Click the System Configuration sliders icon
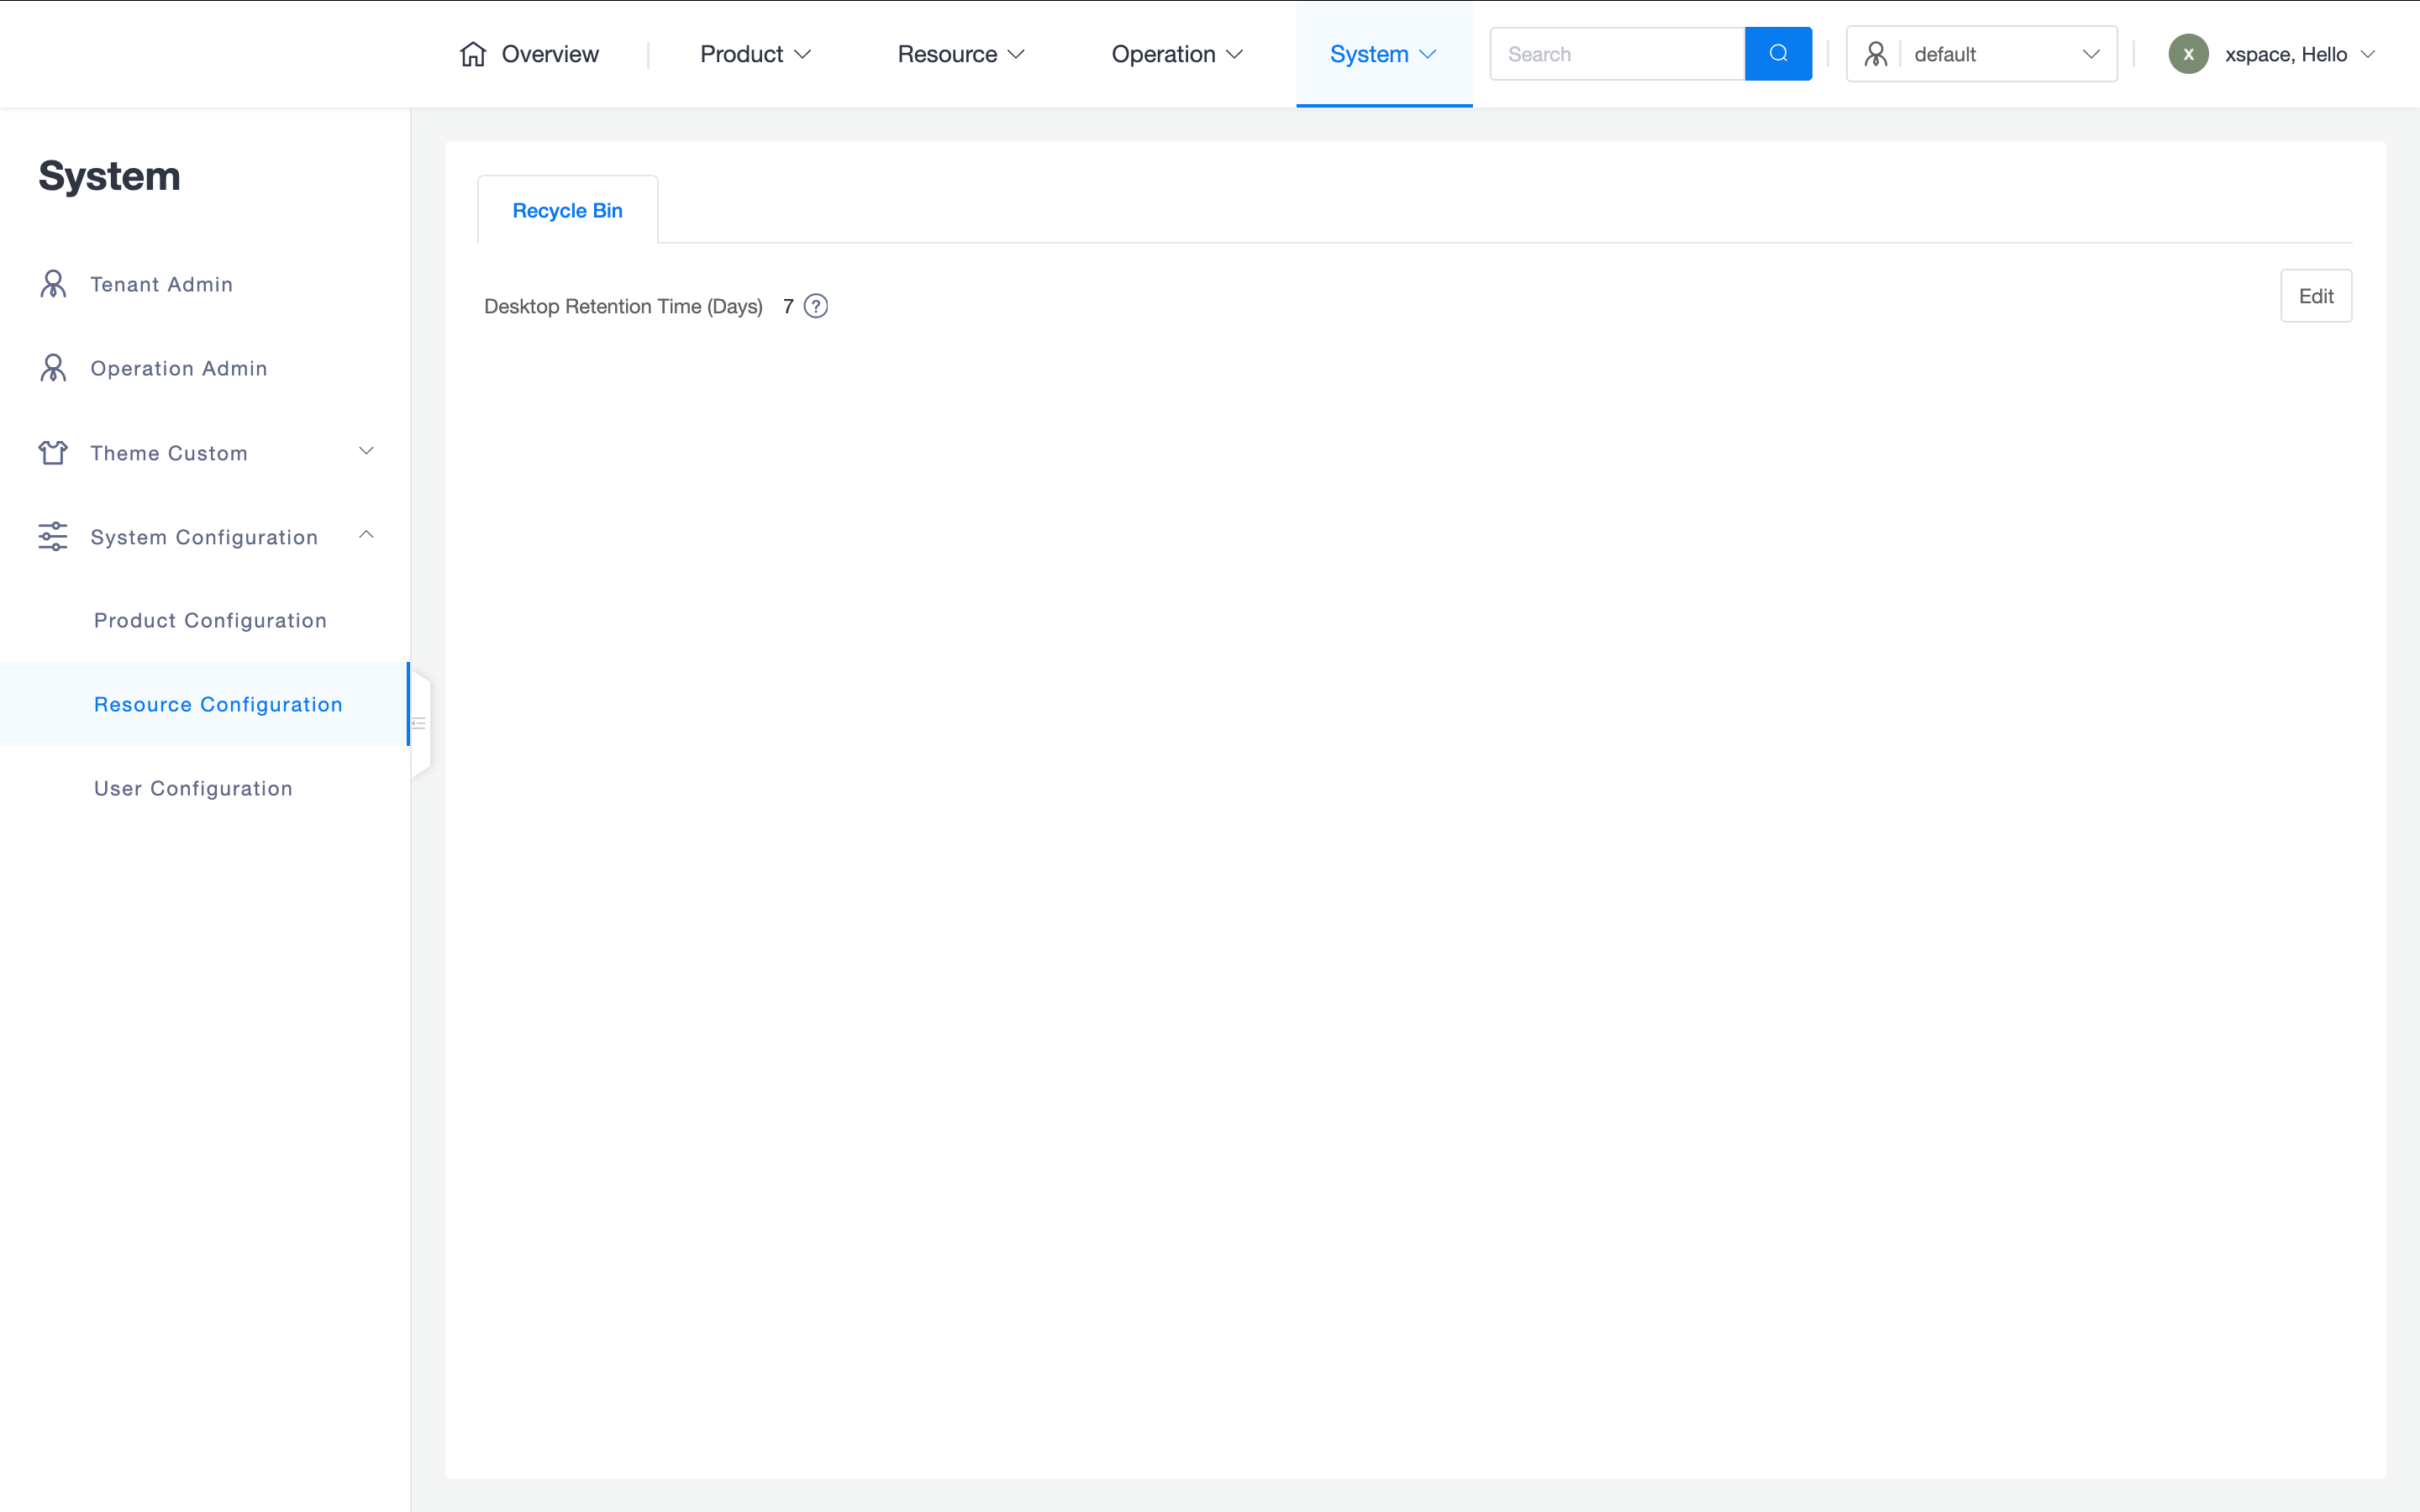 point(53,537)
